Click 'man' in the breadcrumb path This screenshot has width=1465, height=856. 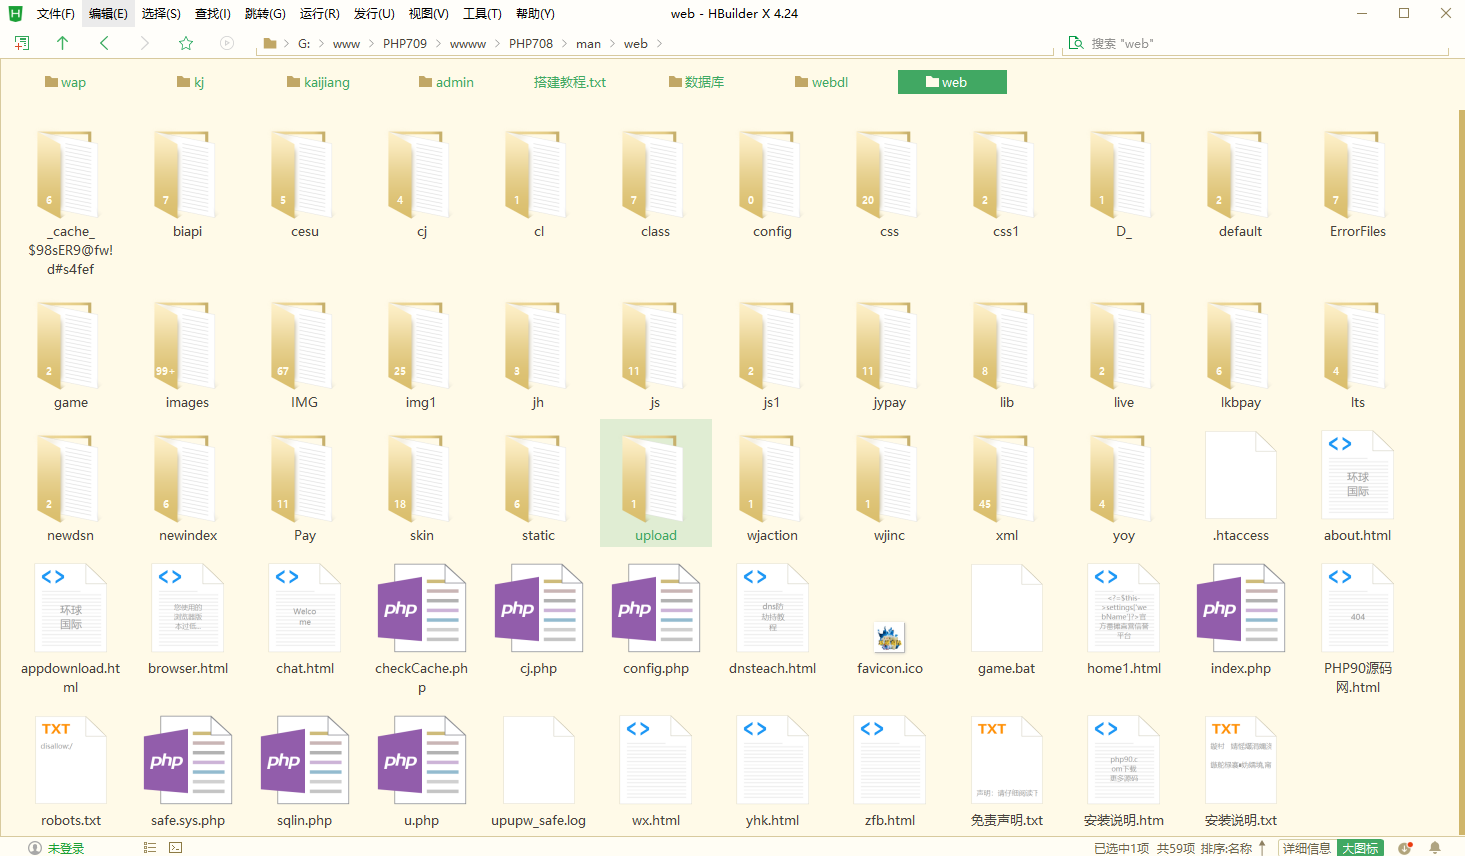588,44
